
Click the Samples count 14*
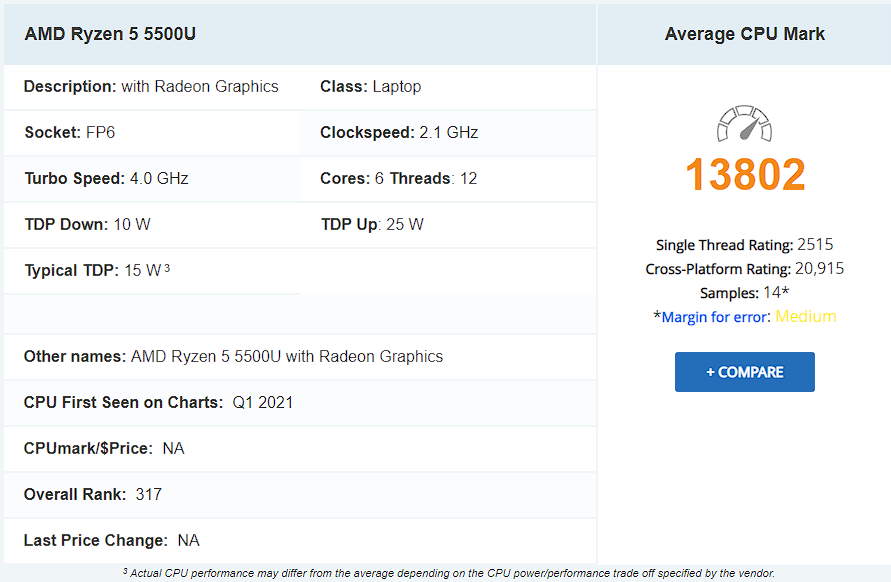tap(776, 292)
